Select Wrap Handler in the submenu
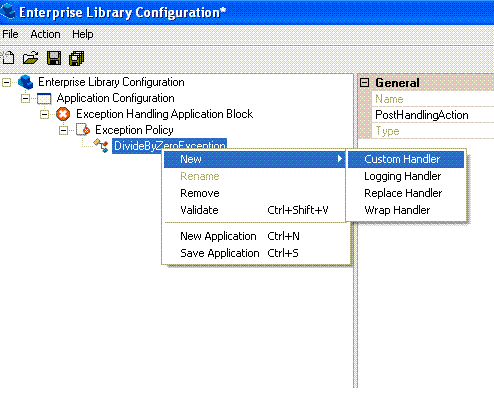This screenshot has height=414, width=494. tap(406, 210)
